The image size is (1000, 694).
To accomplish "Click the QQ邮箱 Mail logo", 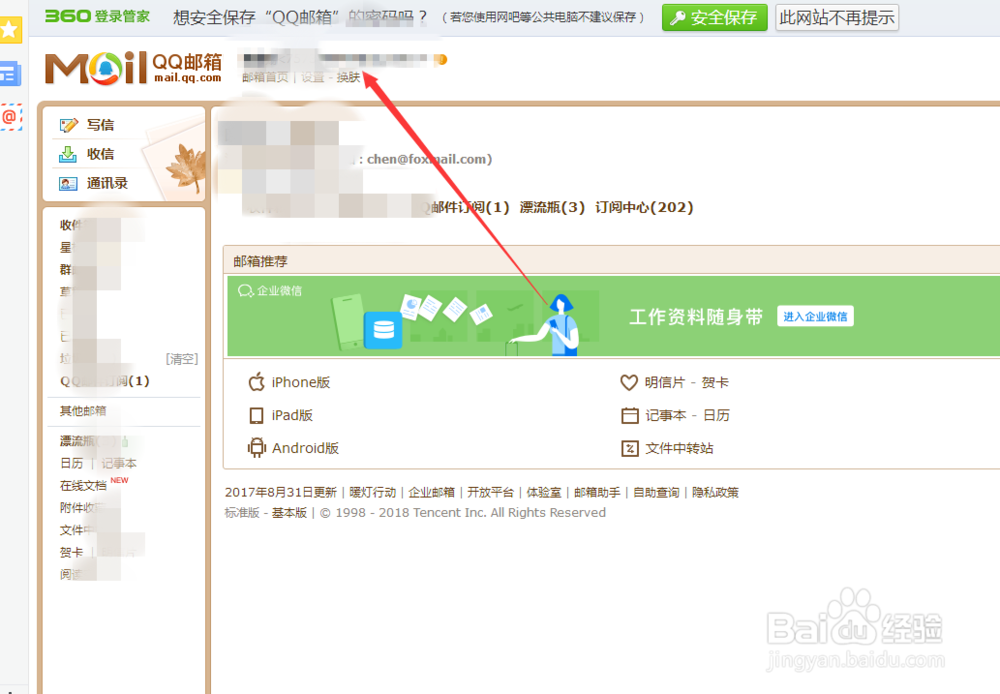I will [x=133, y=68].
